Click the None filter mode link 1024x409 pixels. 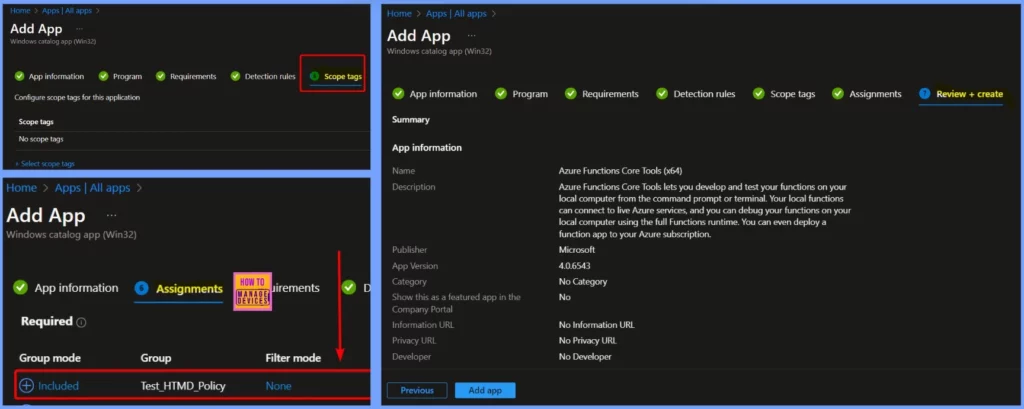[x=278, y=386]
